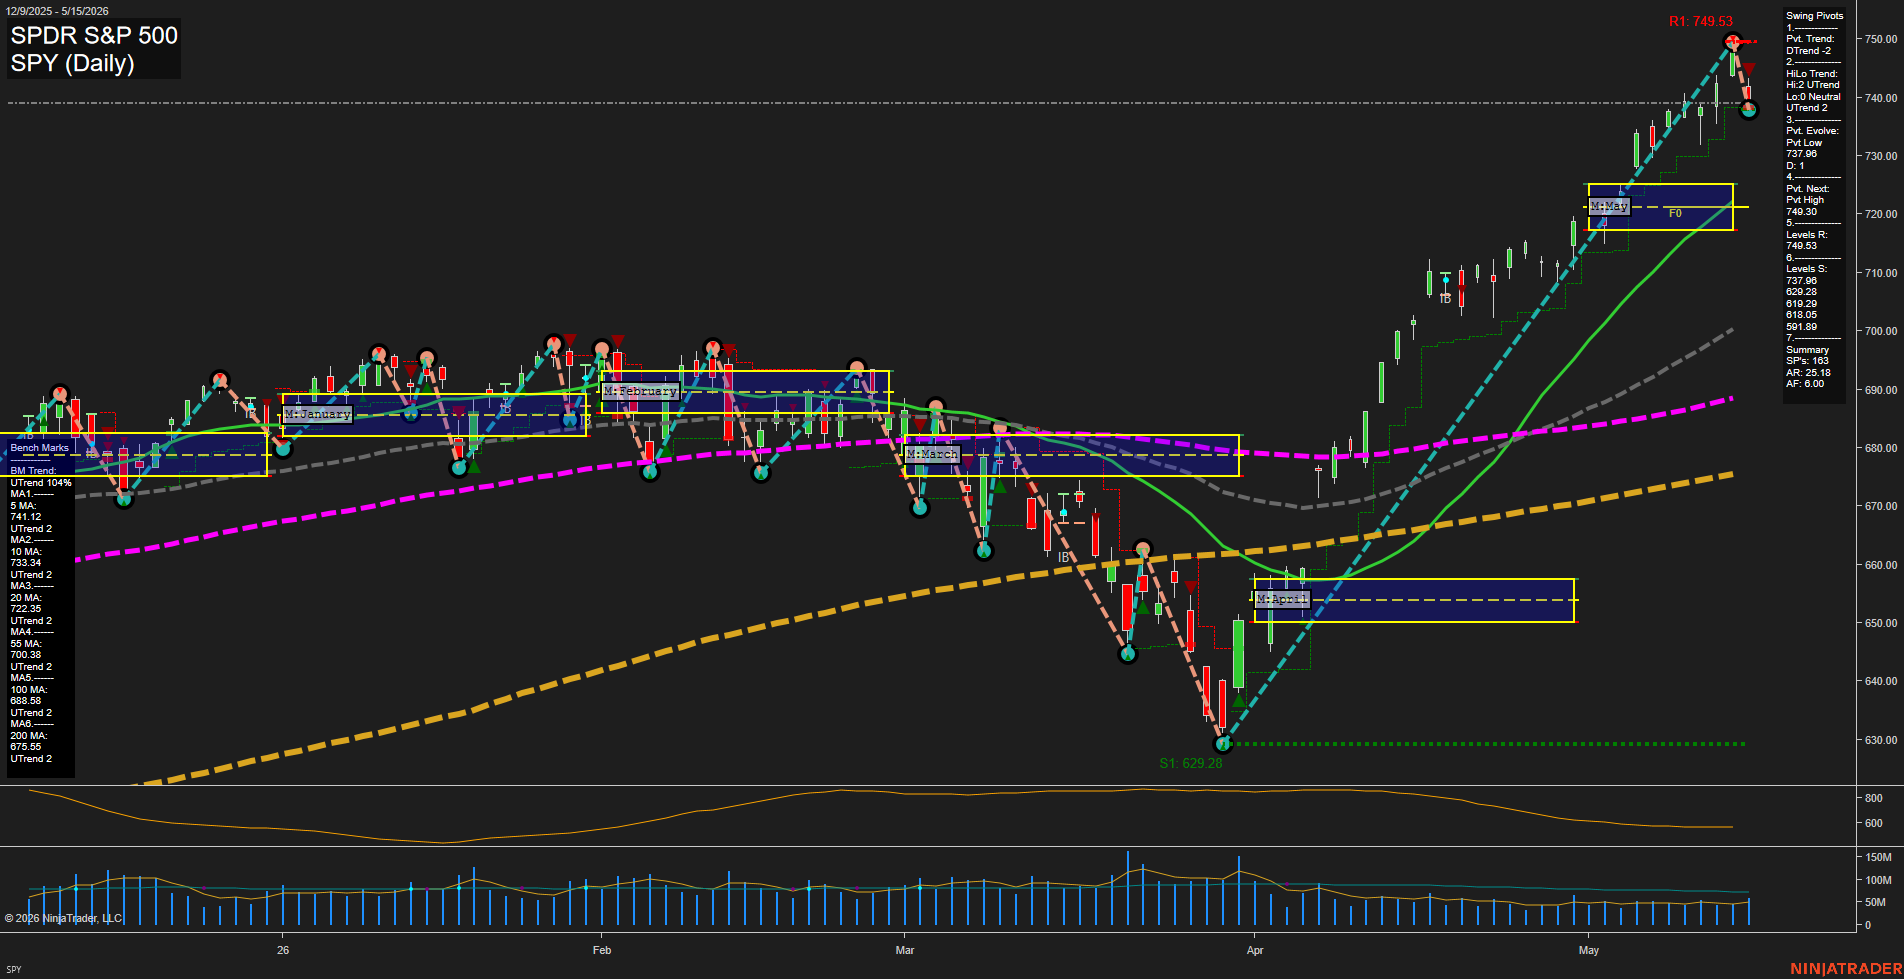Screen dimensions: 1904x979
Task: Click the © 2026 NinjaTrader, LLC copyright text
Action: pos(63,918)
